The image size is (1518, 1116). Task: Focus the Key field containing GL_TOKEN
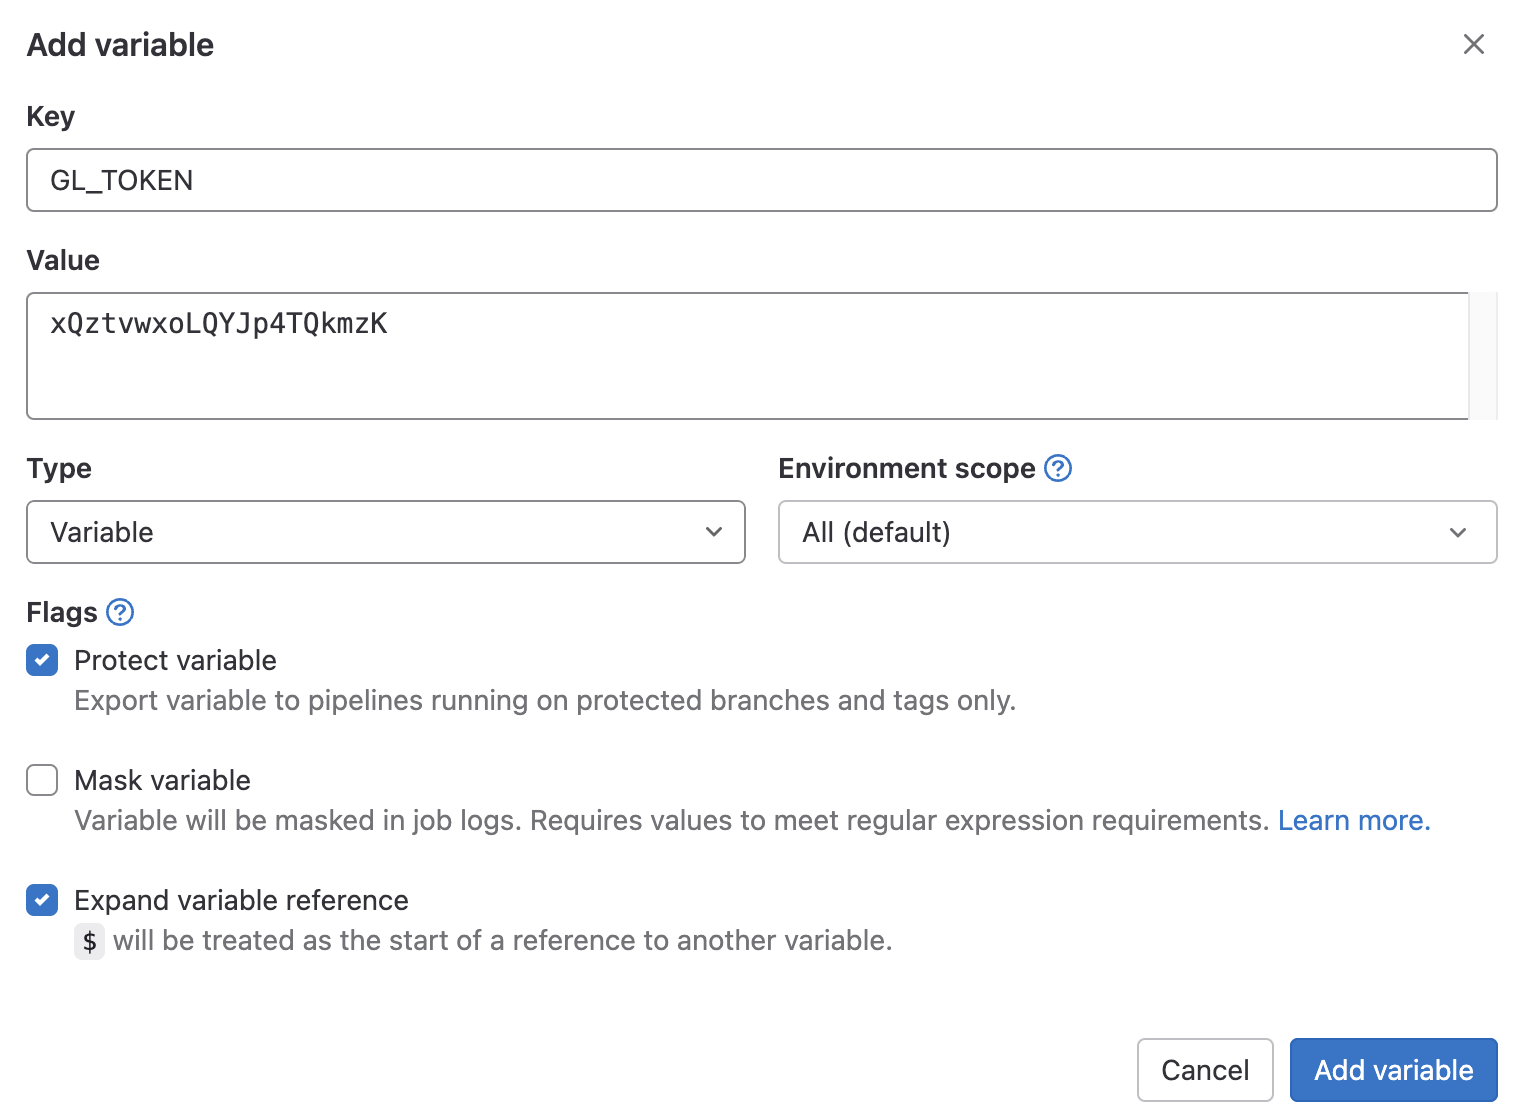(x=760, y=180)
